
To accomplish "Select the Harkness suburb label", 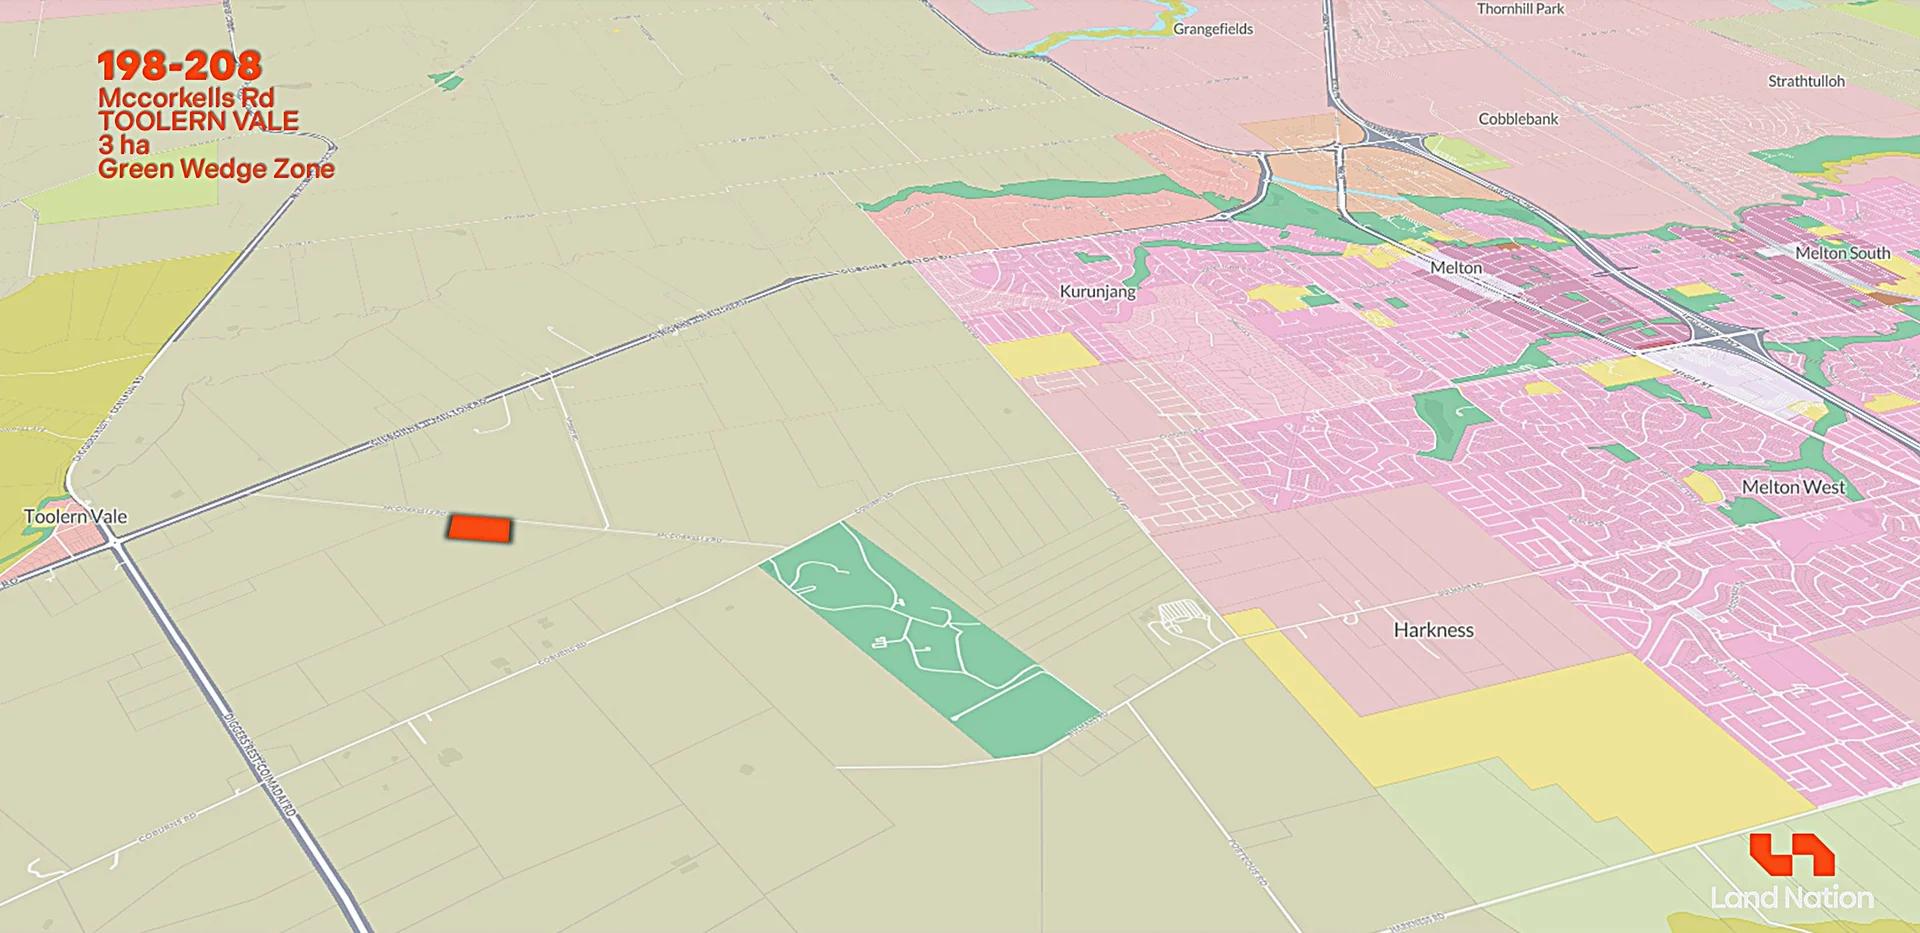I will click(1434, 630).
